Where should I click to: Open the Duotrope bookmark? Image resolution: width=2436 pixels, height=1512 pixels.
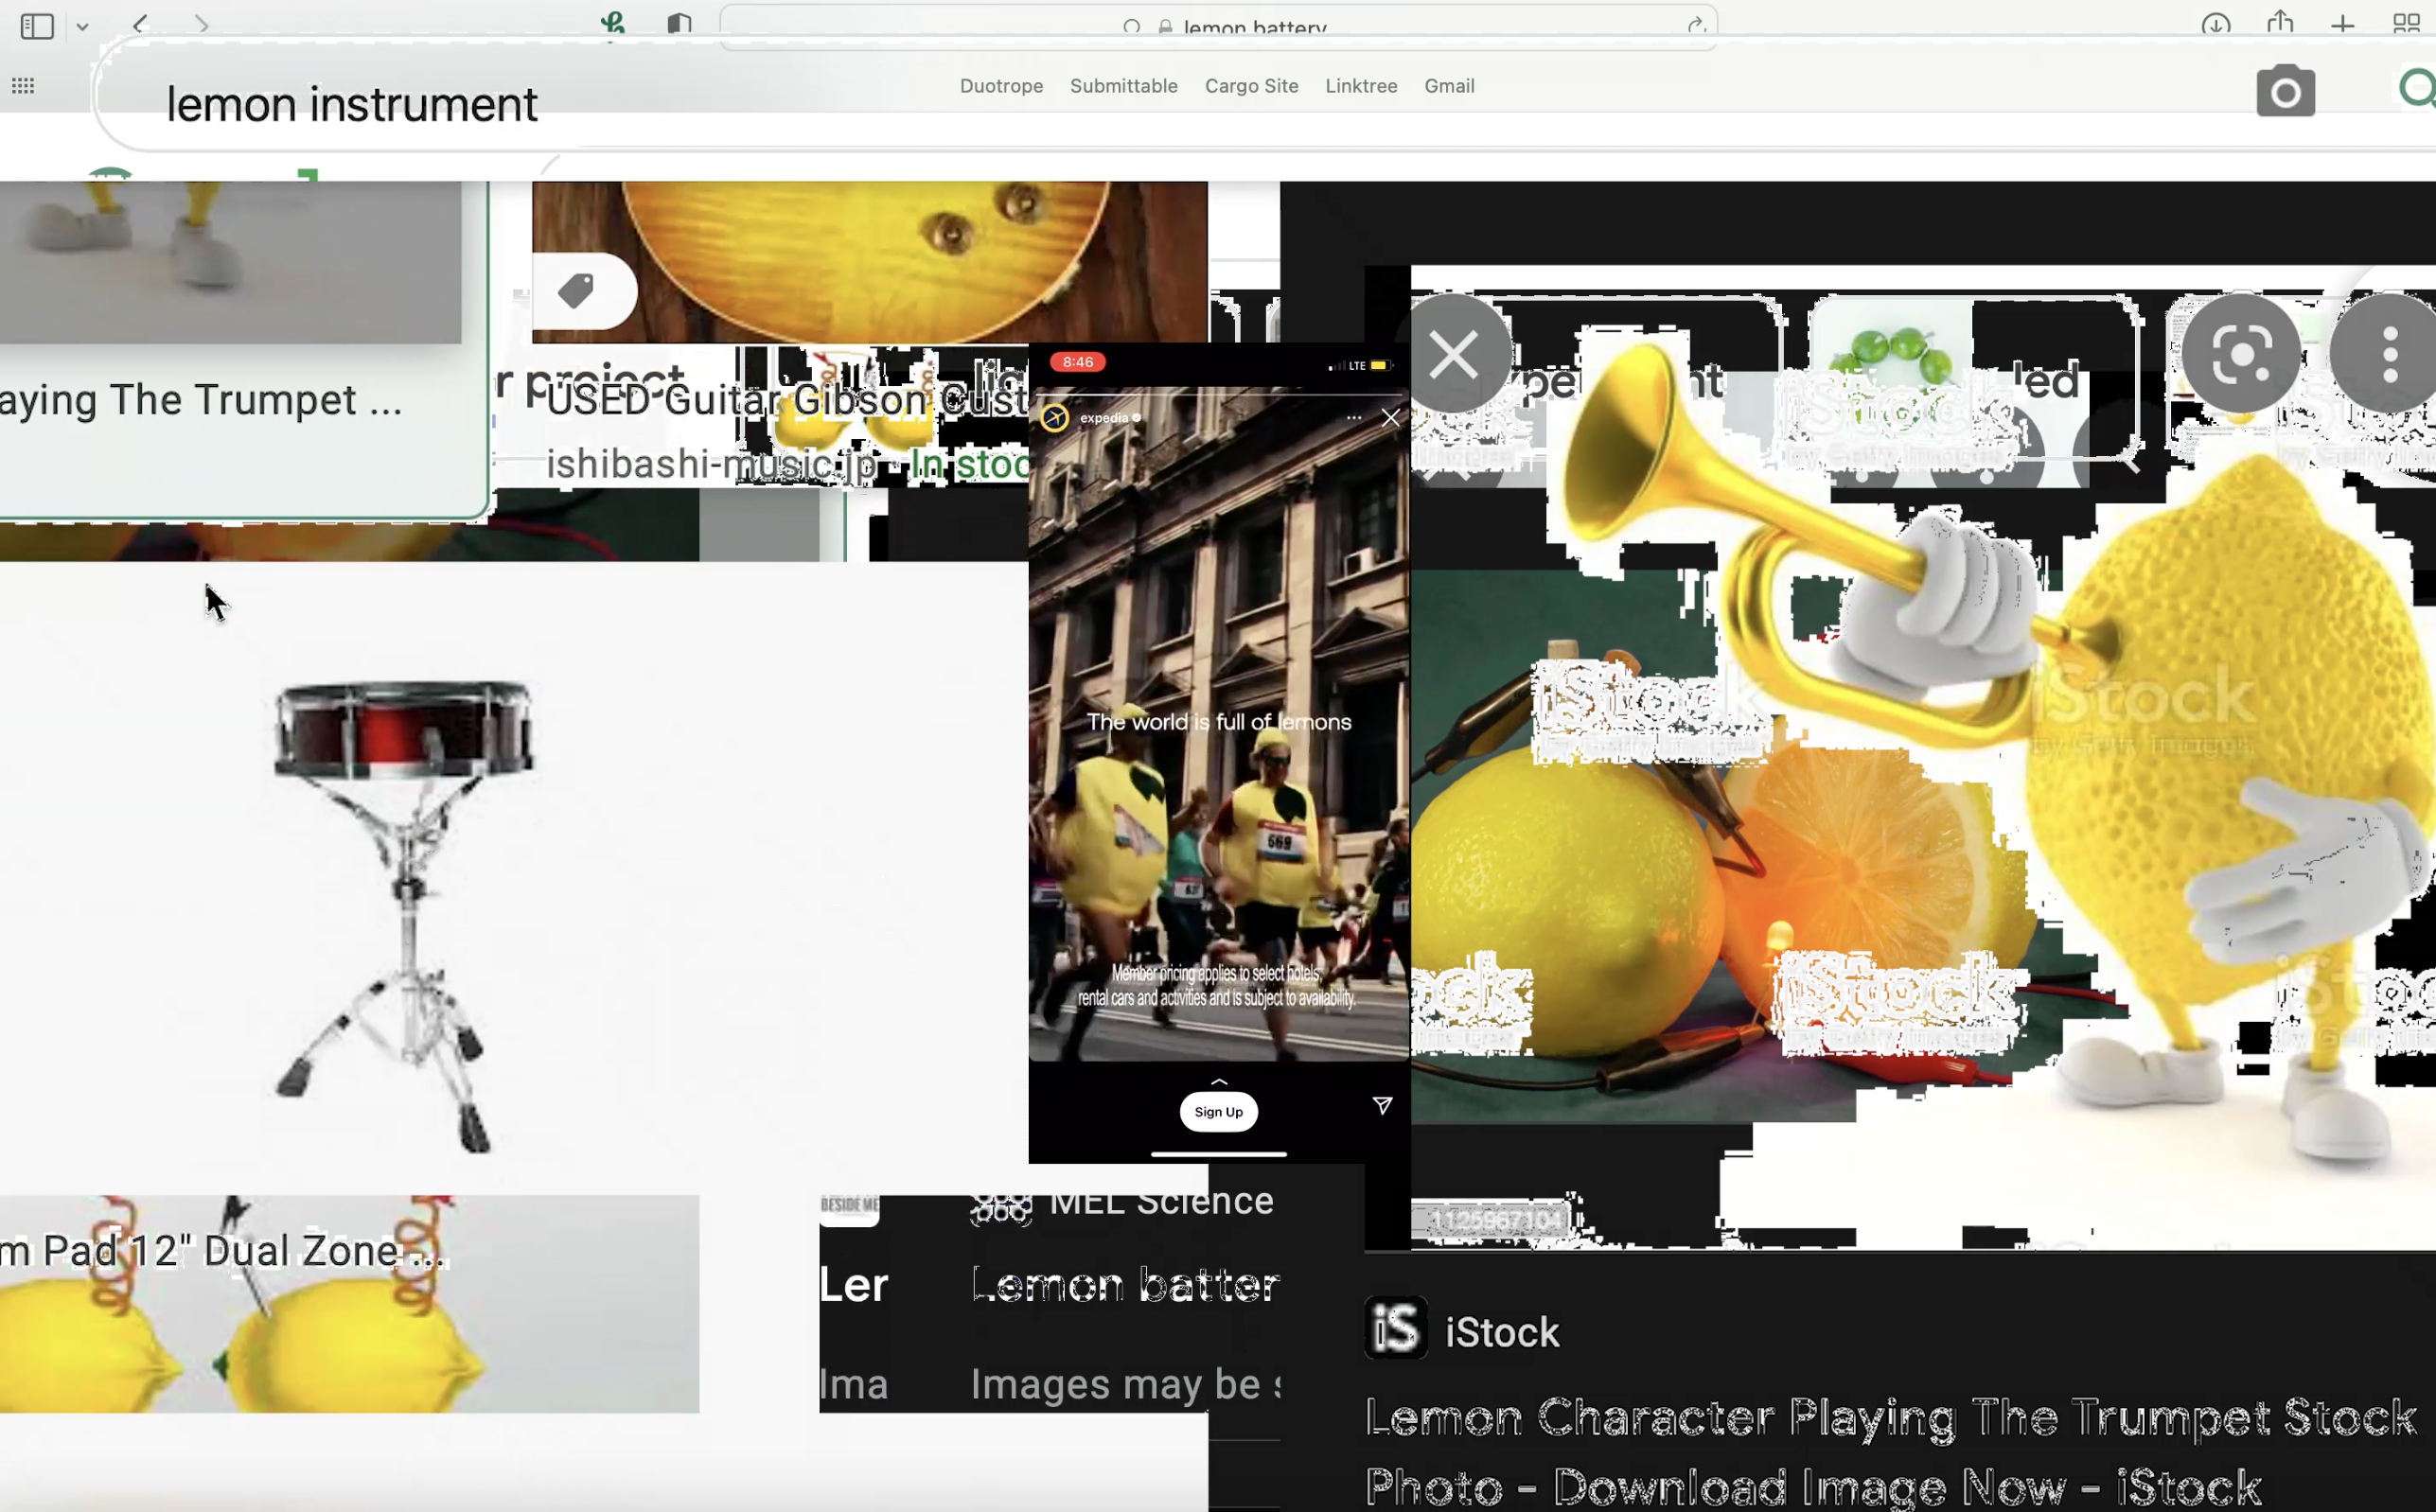pyautogui.click(x=1001, y=86)
